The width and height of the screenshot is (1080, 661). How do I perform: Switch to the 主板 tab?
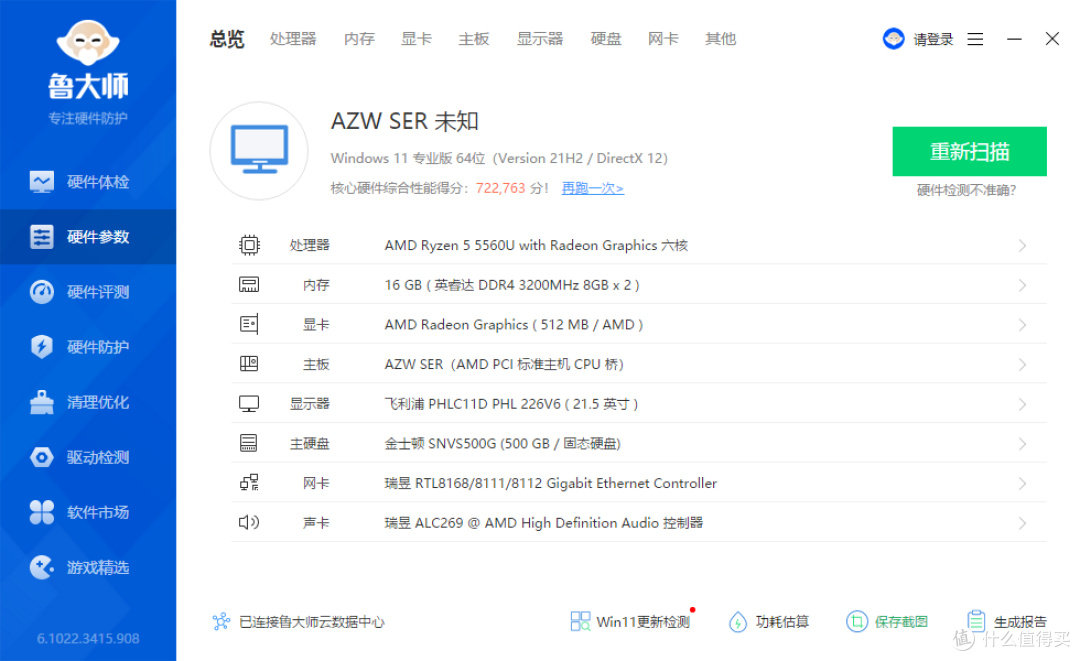(474, 39)
